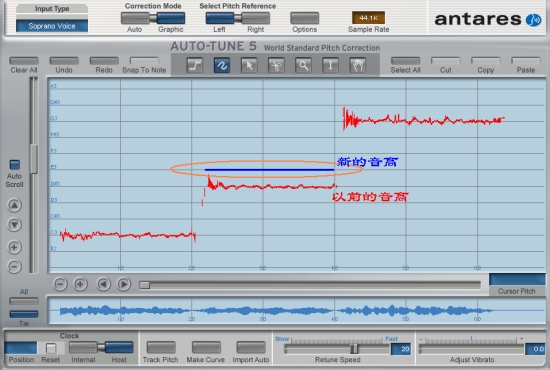Adjust the Retune Speed slider
The height and width of the screenshot is (370, 550).
tap(354, 349)
